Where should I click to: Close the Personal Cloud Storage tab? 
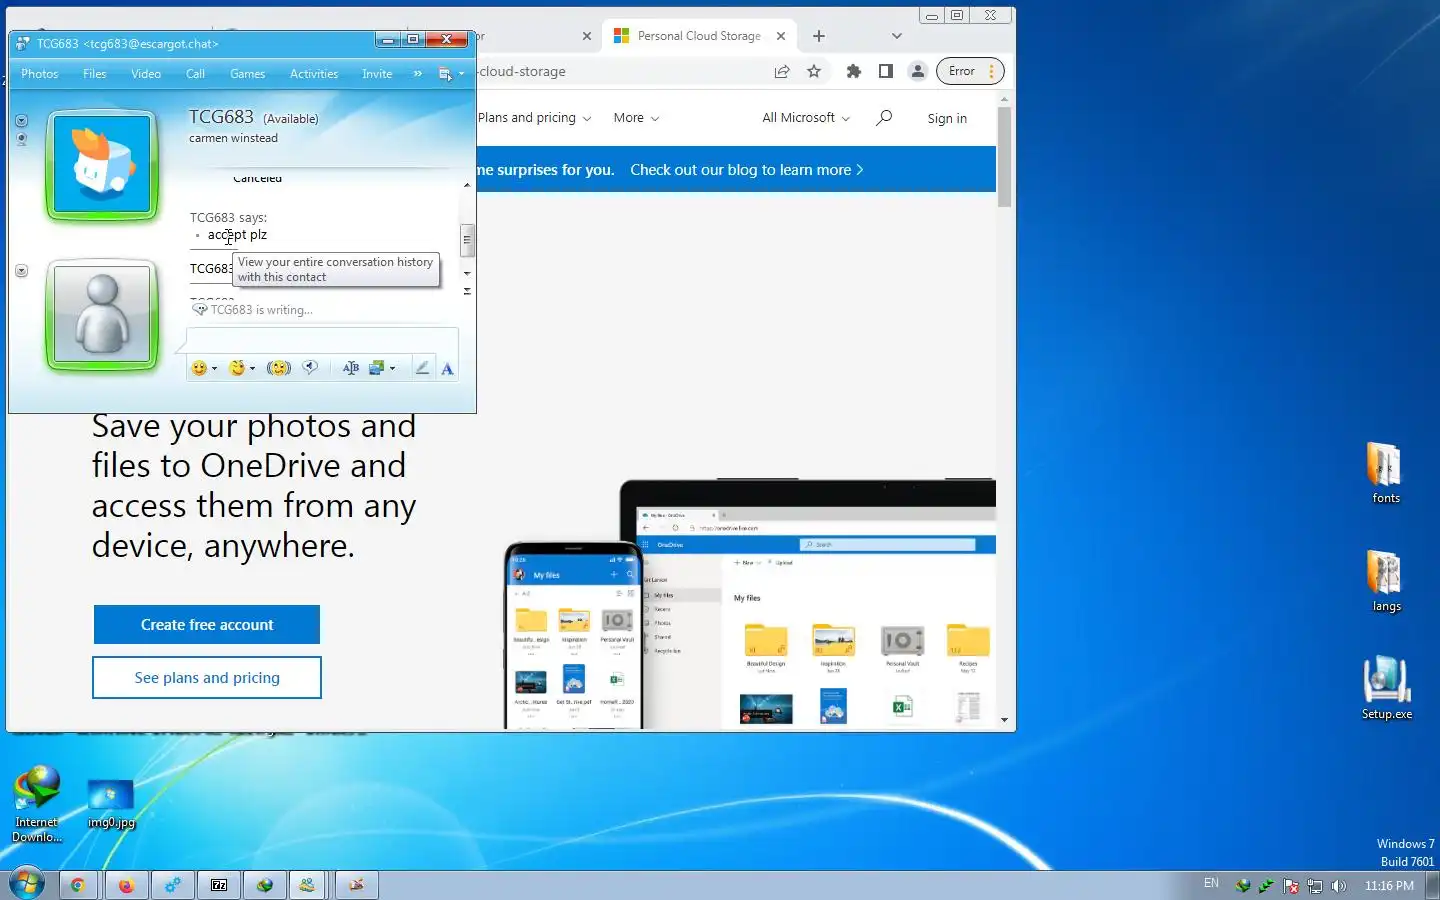point(781,36)
